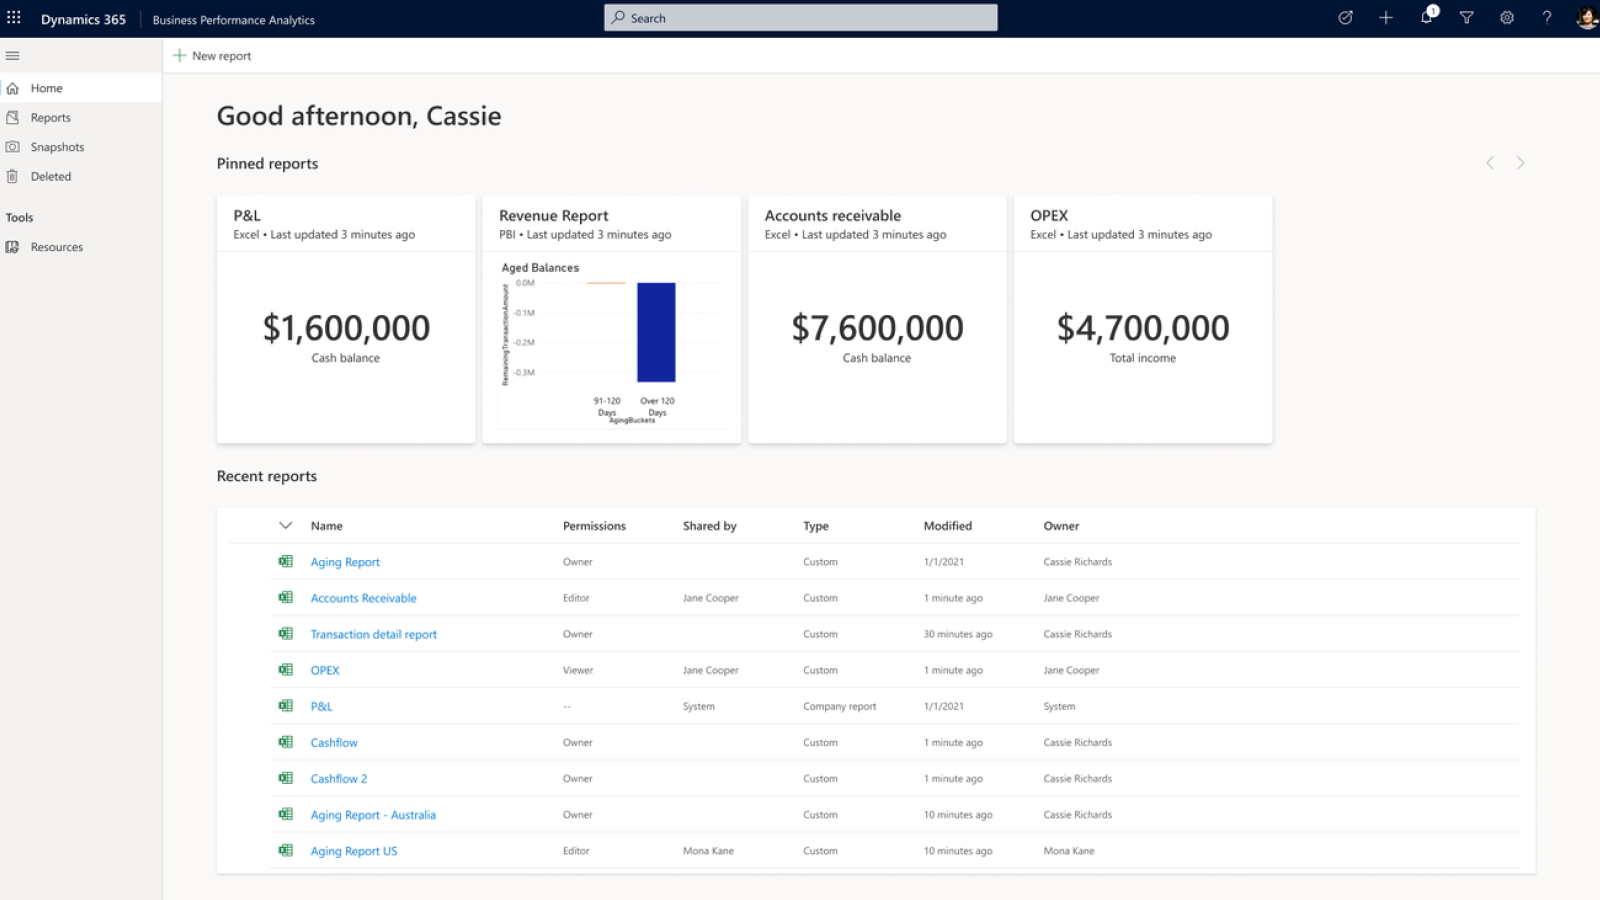Open the Dynamics 365 app launcher waffle
1600x900 pixels.
point(13,17)
